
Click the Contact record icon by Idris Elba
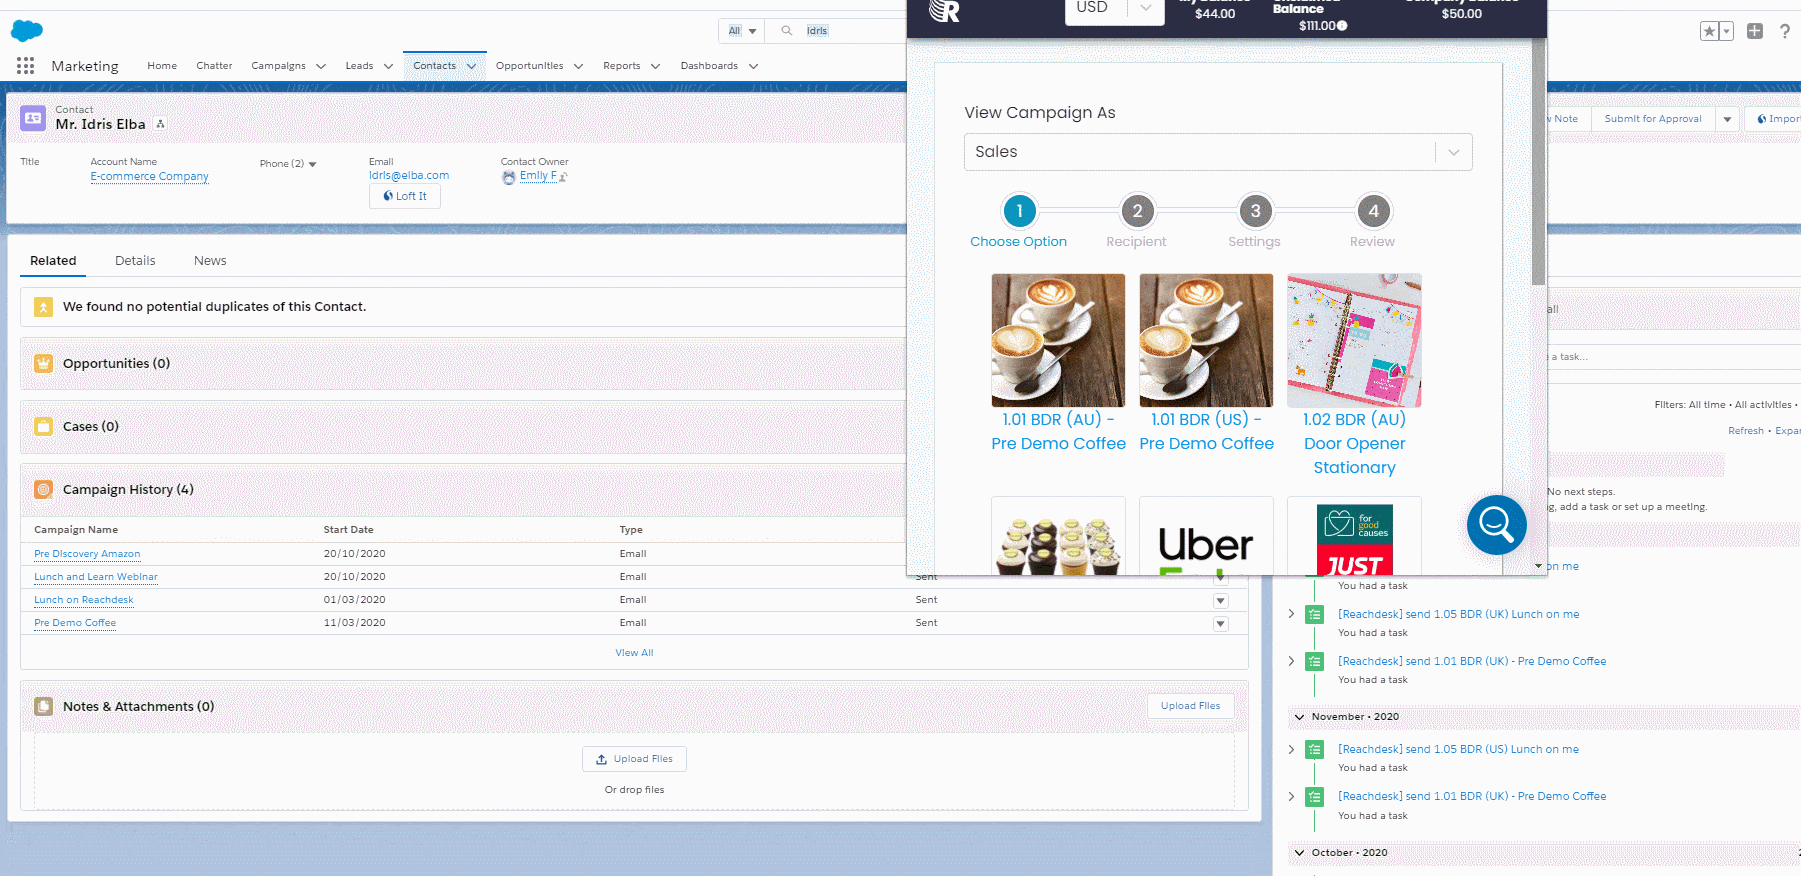click(33, 118)
